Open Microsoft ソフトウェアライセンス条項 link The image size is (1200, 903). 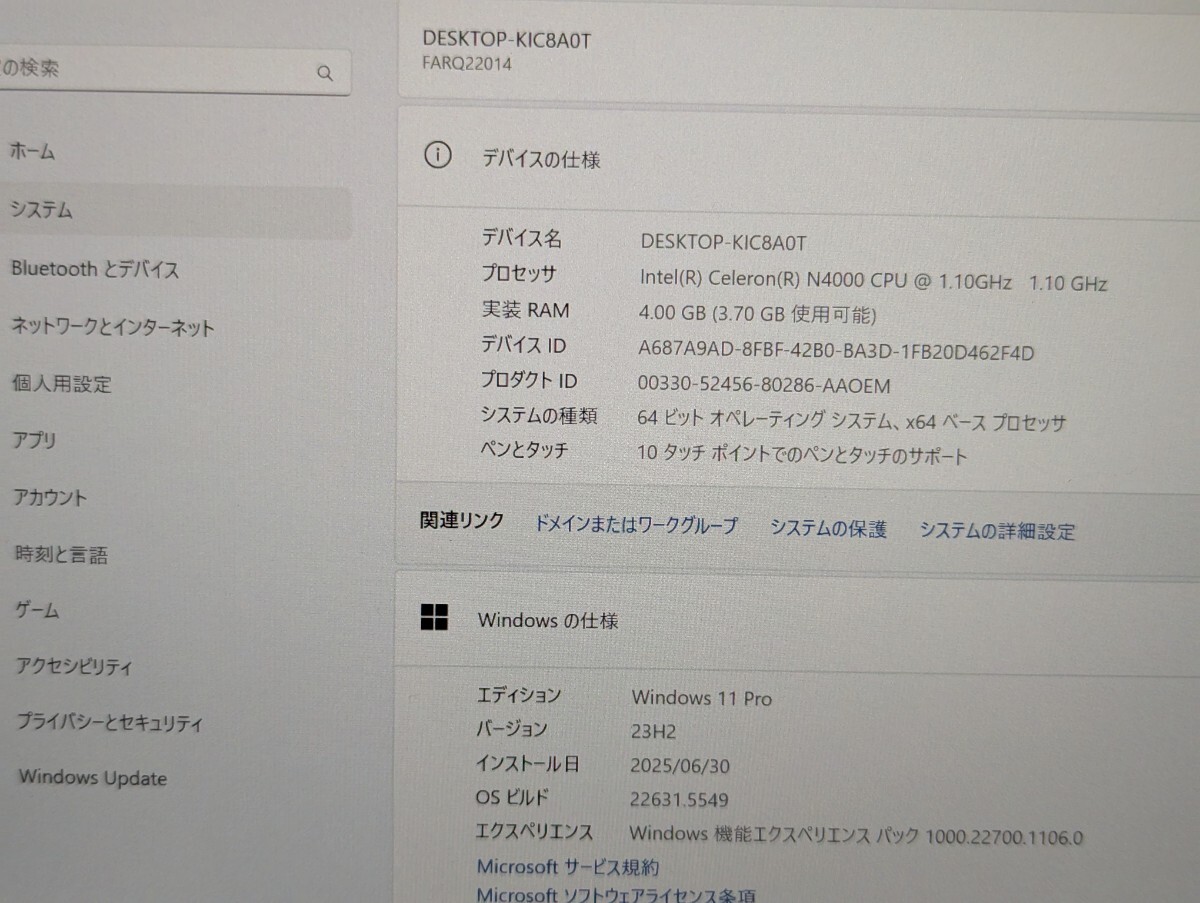click(x=616, y=895)
